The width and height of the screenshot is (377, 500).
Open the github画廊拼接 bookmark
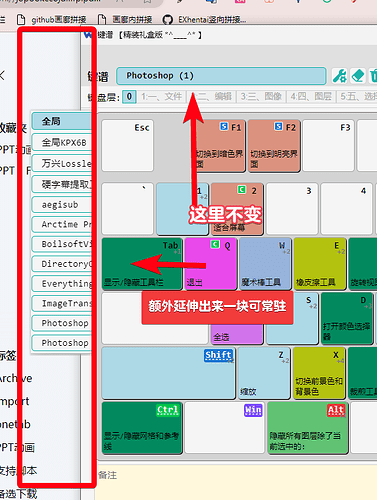coord(52,20)
